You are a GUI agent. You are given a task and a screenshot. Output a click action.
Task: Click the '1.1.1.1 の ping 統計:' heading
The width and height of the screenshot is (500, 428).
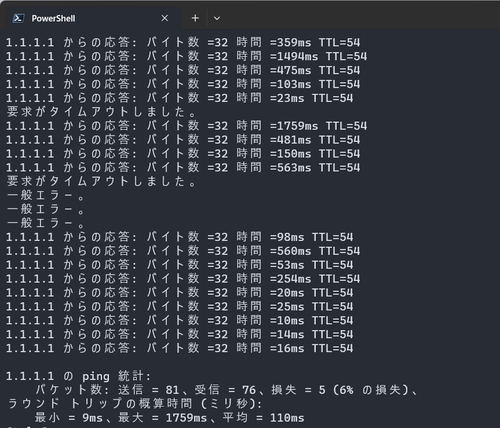click(x=78, y=376)
